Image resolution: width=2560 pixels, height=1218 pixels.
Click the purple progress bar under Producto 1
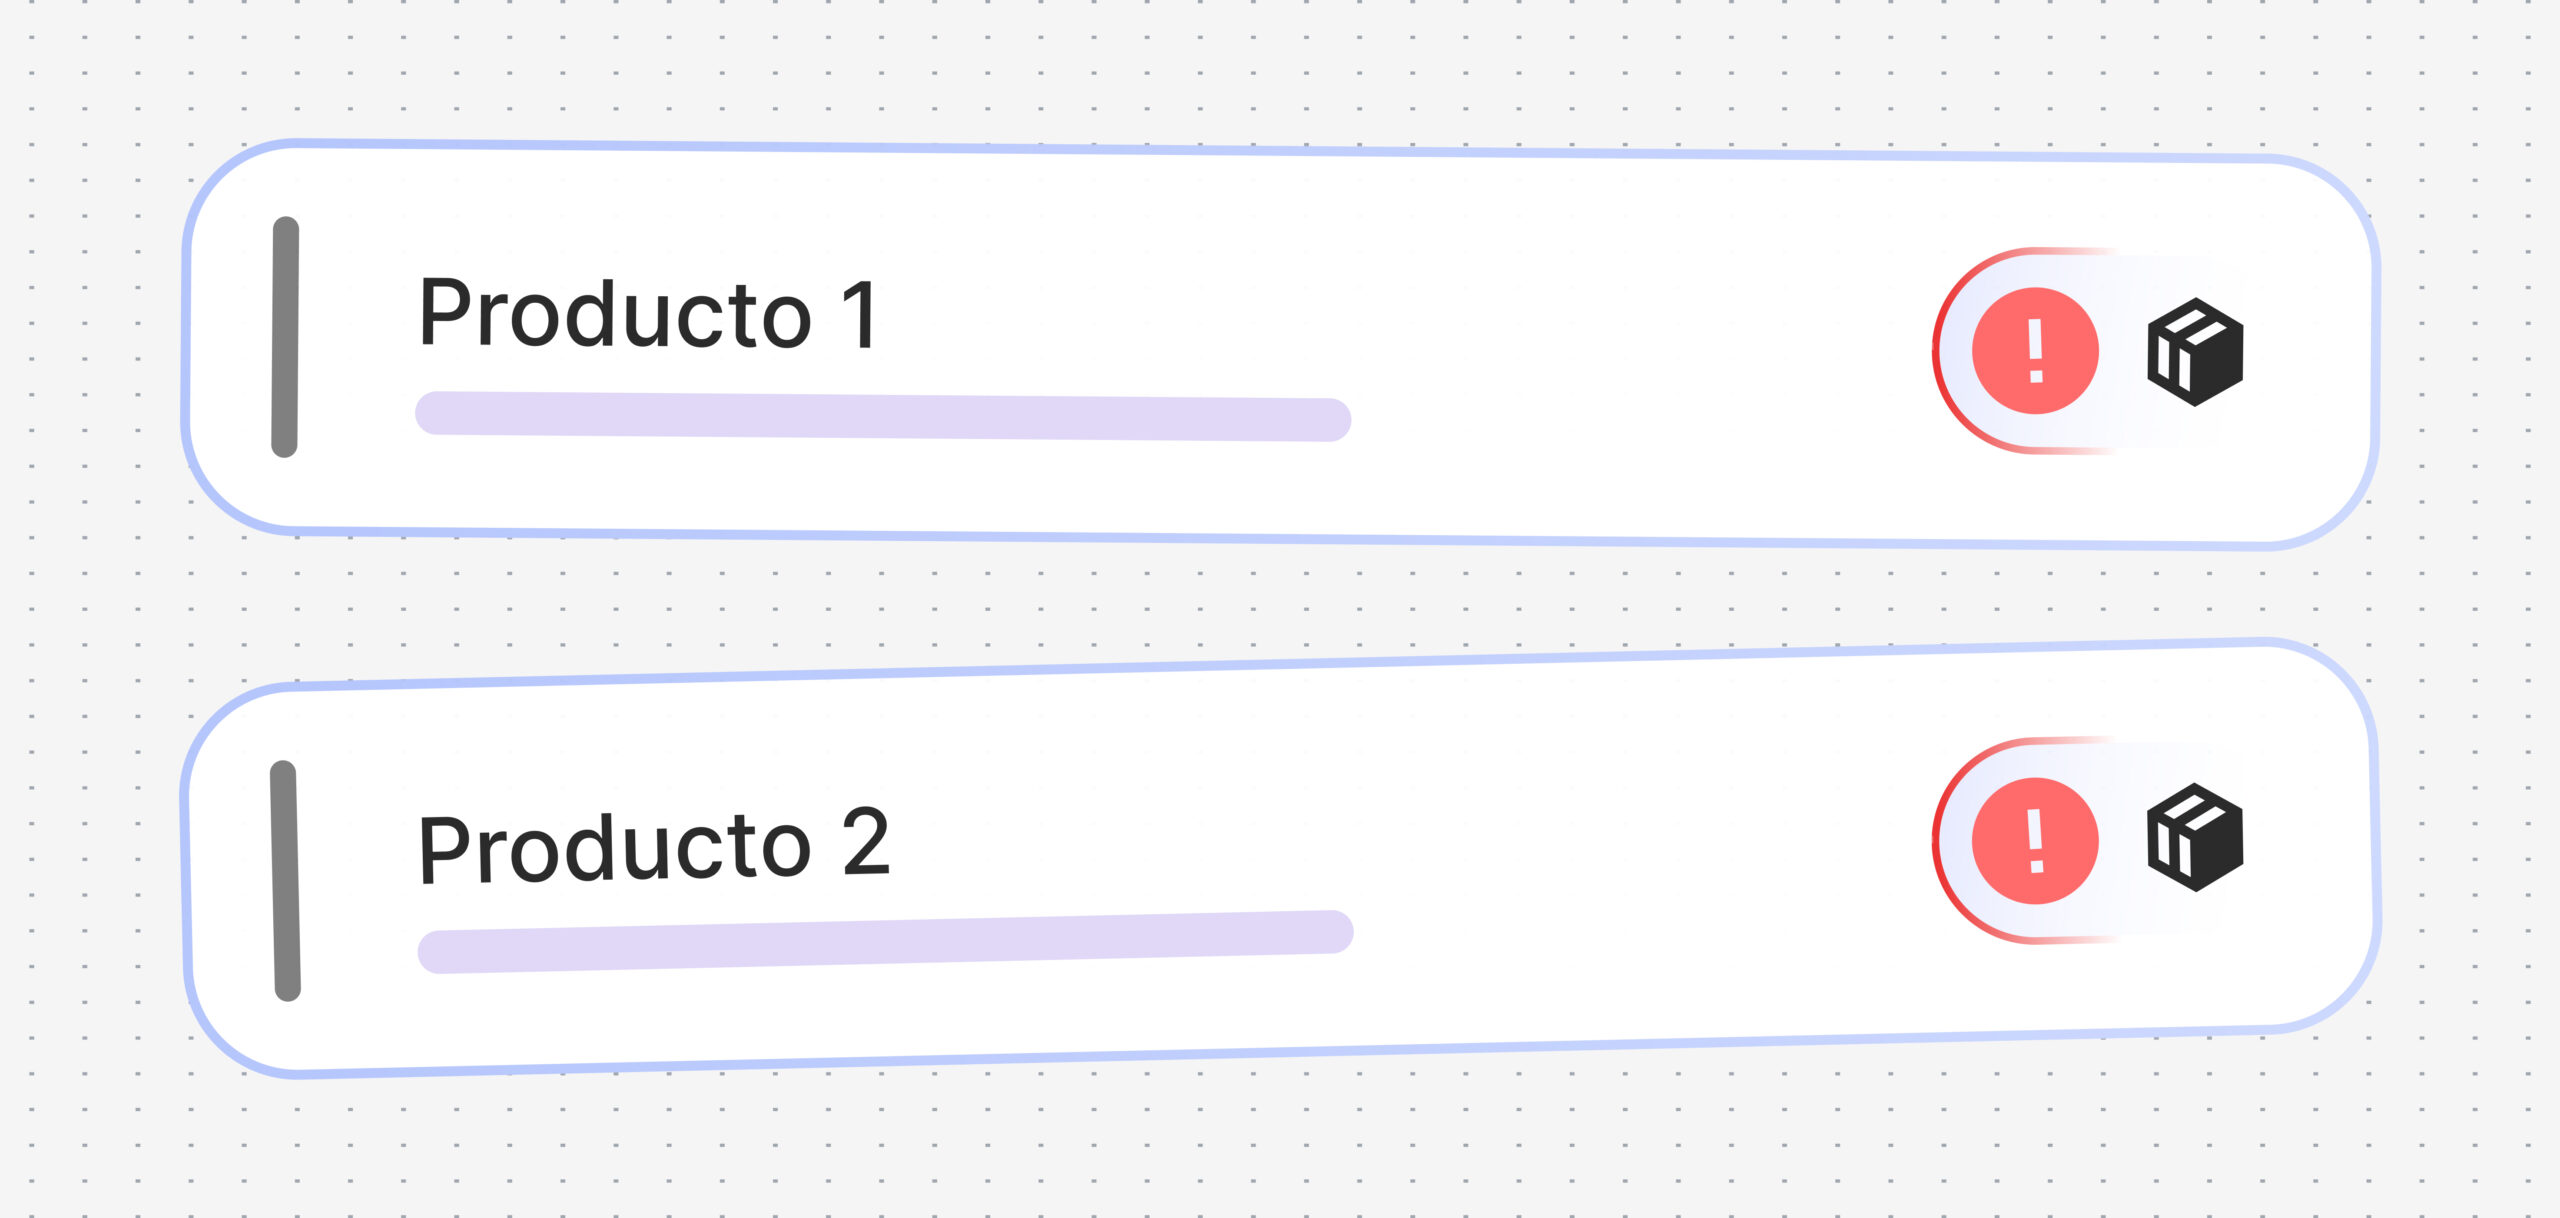(883, 416)
